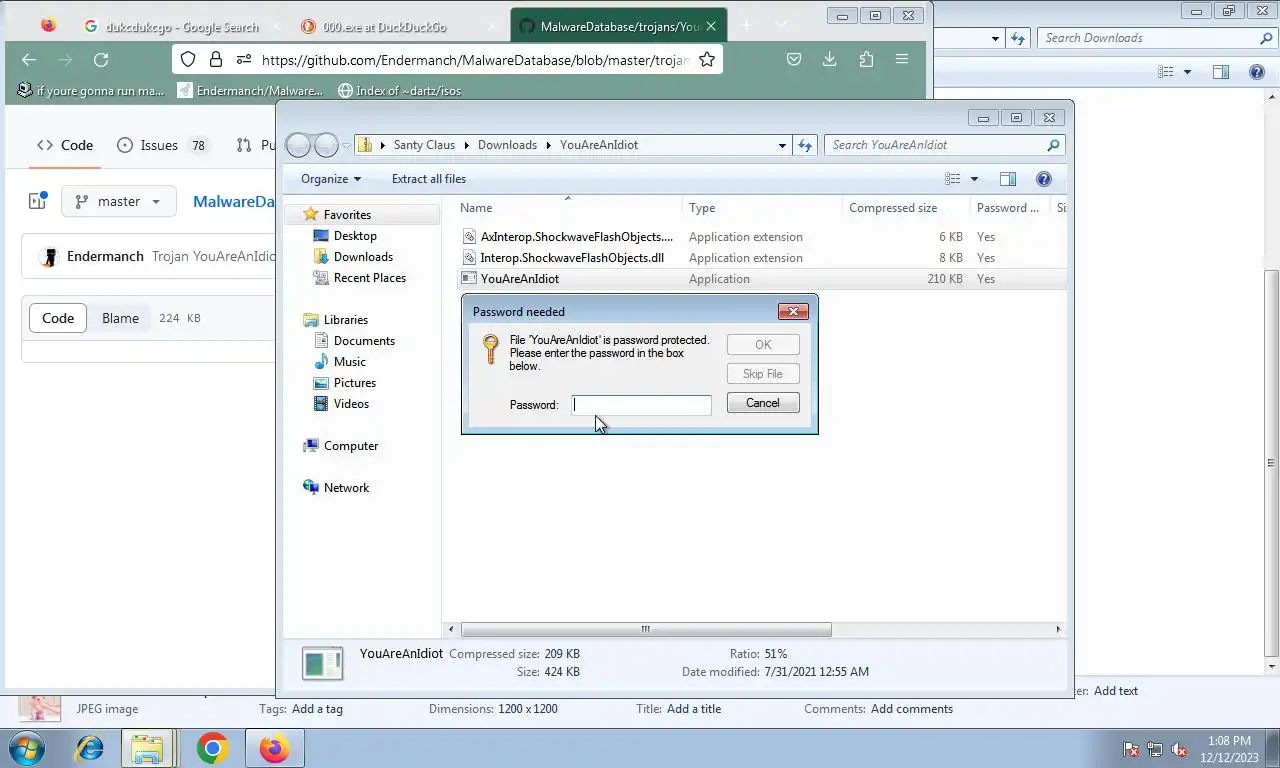Sort by the Name column header

[568, 208]
